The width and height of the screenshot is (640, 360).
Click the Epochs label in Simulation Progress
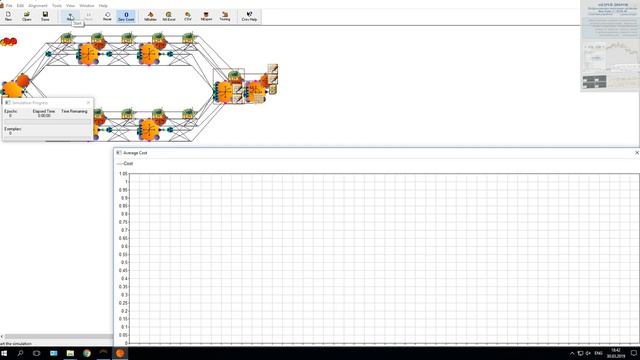tap(11, 111)
